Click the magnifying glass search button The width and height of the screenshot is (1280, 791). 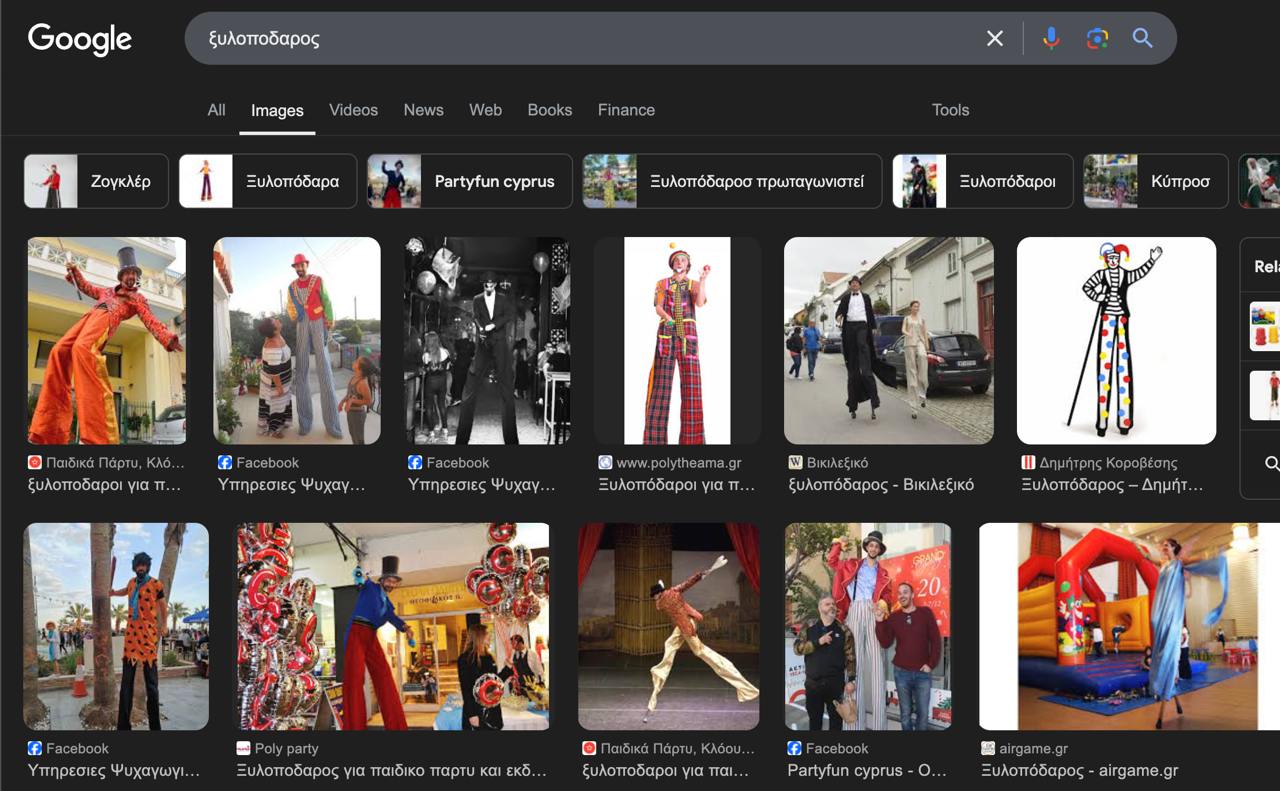(x=1142, y=38)
